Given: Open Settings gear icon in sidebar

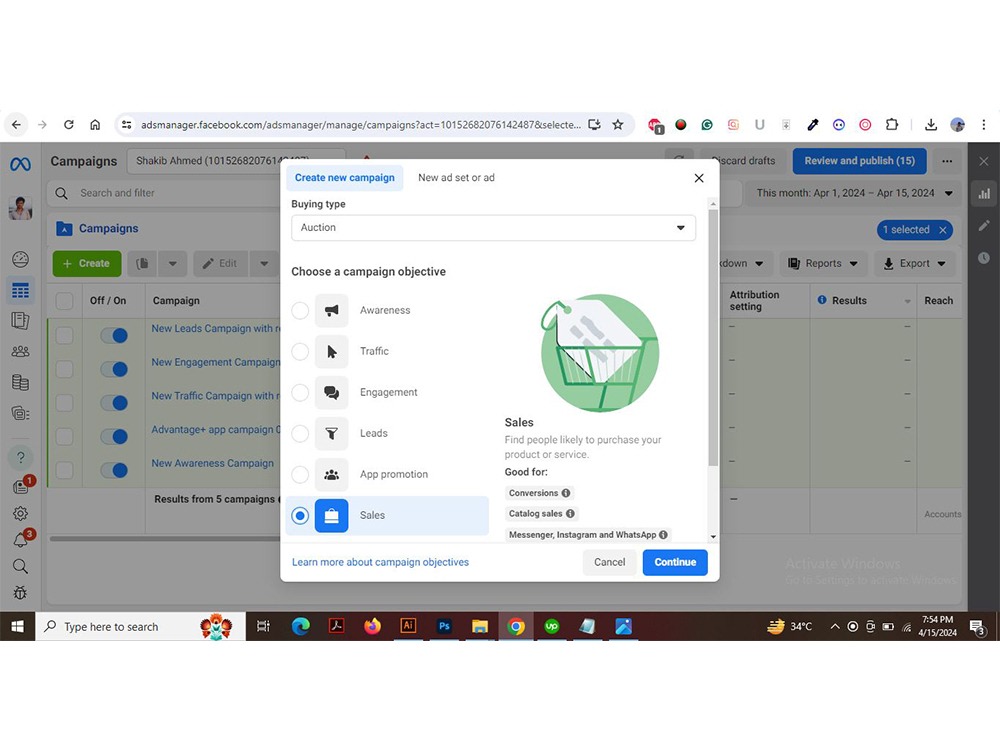Looking at the screenshot, I should point(20,513).
